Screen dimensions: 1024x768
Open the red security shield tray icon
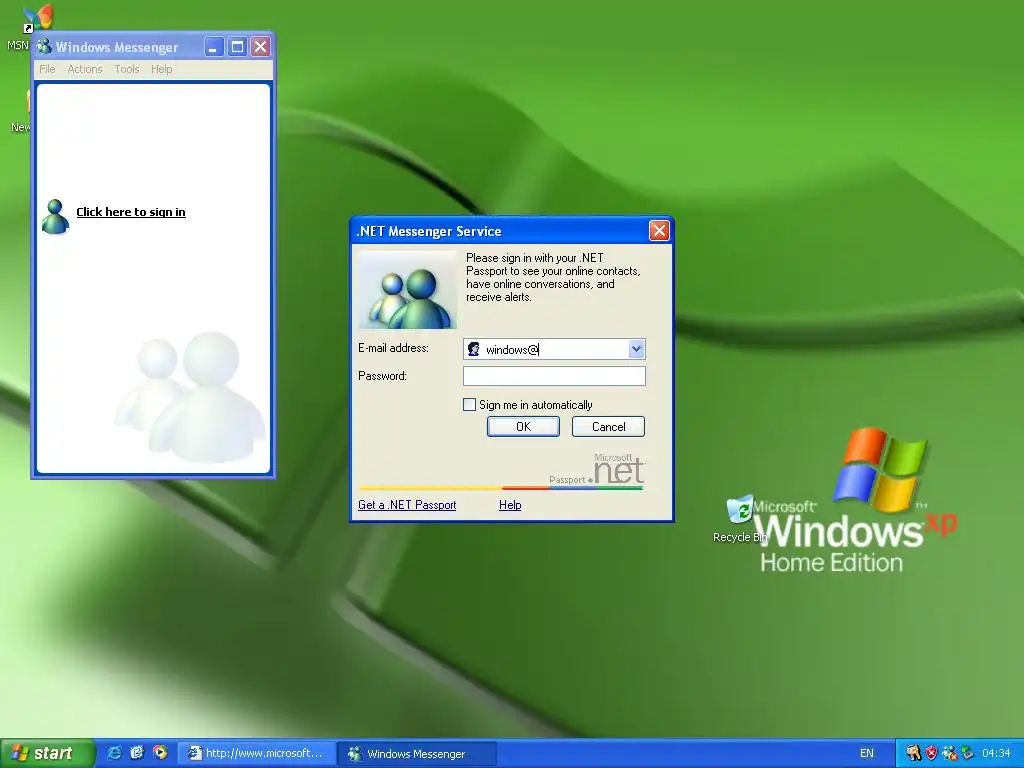(x=931, y=754)
